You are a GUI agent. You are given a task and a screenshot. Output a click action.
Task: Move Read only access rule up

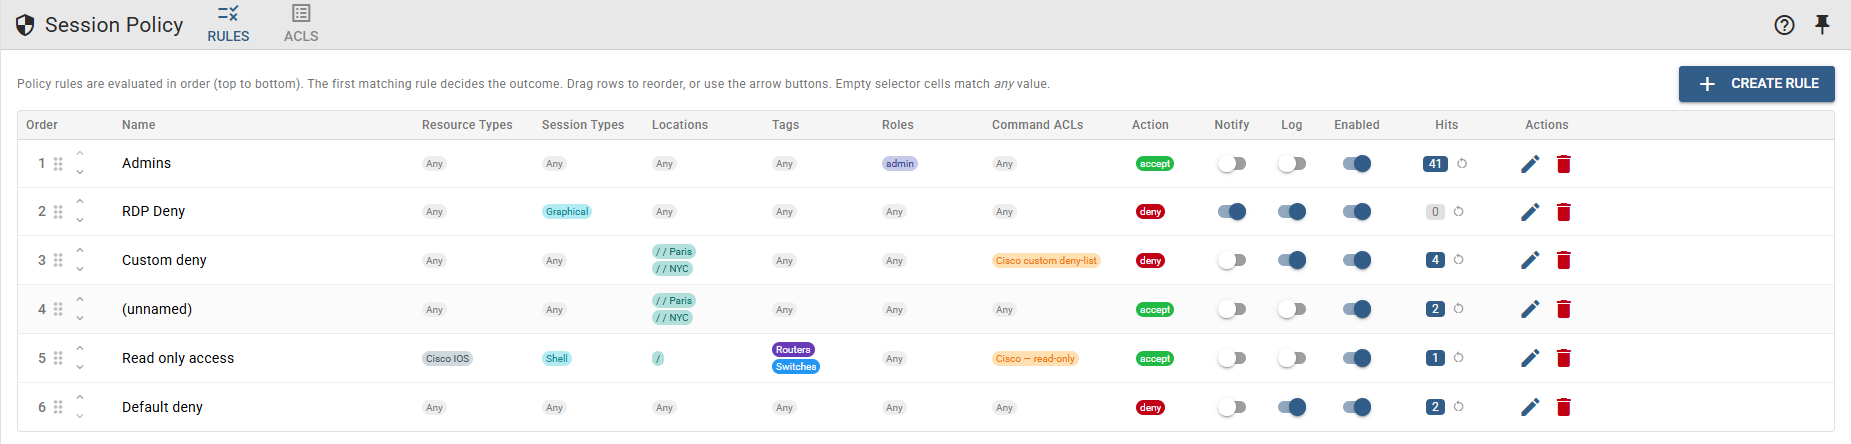coord(80,348)
